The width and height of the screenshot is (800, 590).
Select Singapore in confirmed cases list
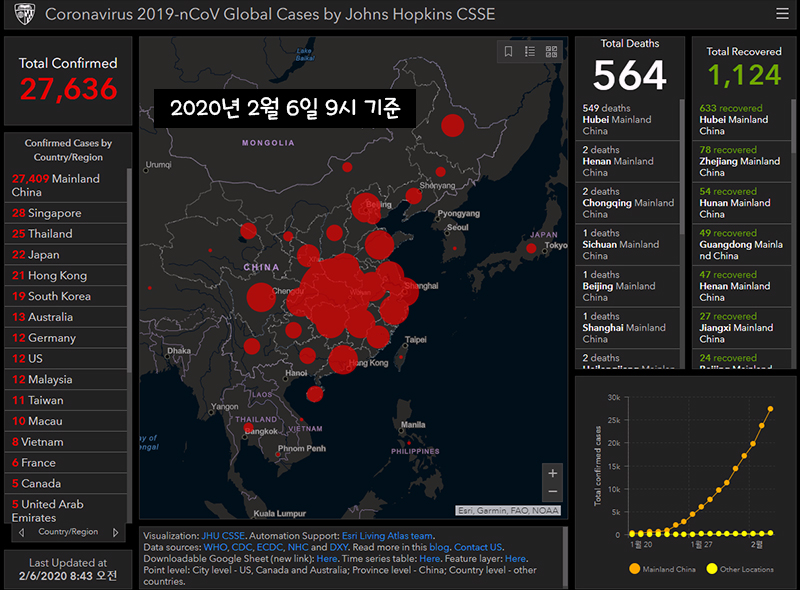click(66, 213)
